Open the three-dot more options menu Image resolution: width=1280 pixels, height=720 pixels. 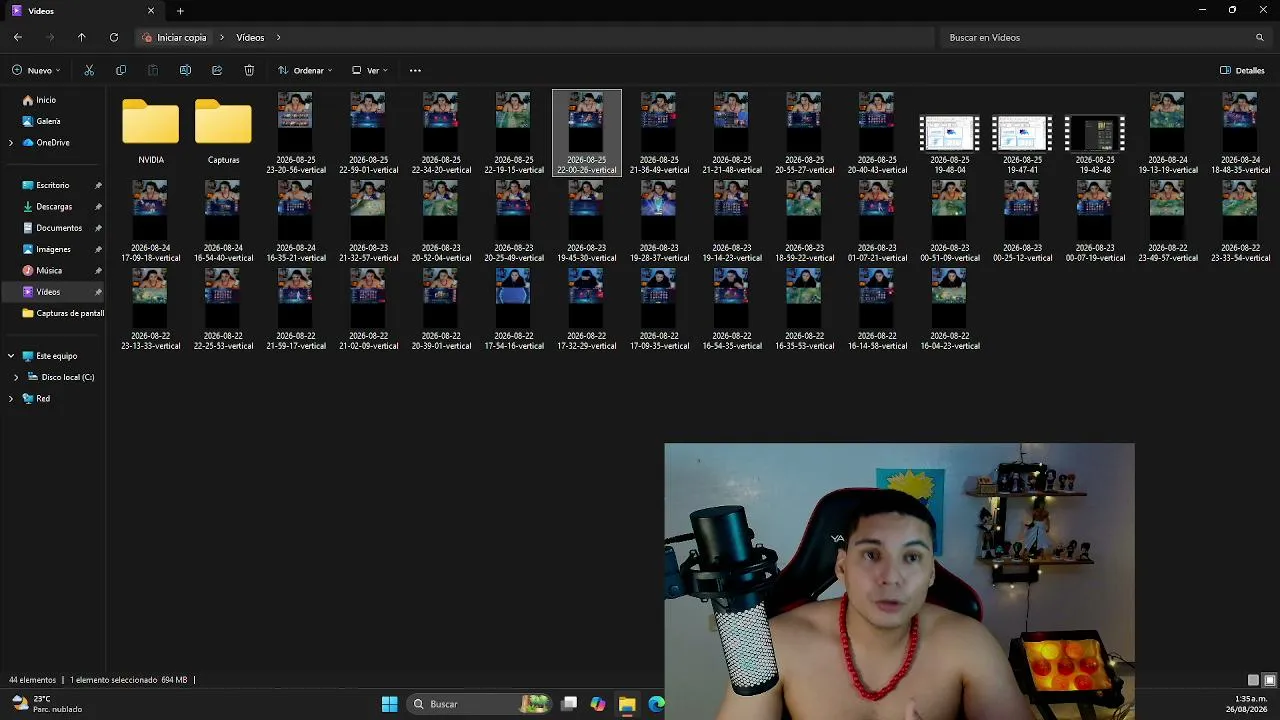tap(415, 70)
